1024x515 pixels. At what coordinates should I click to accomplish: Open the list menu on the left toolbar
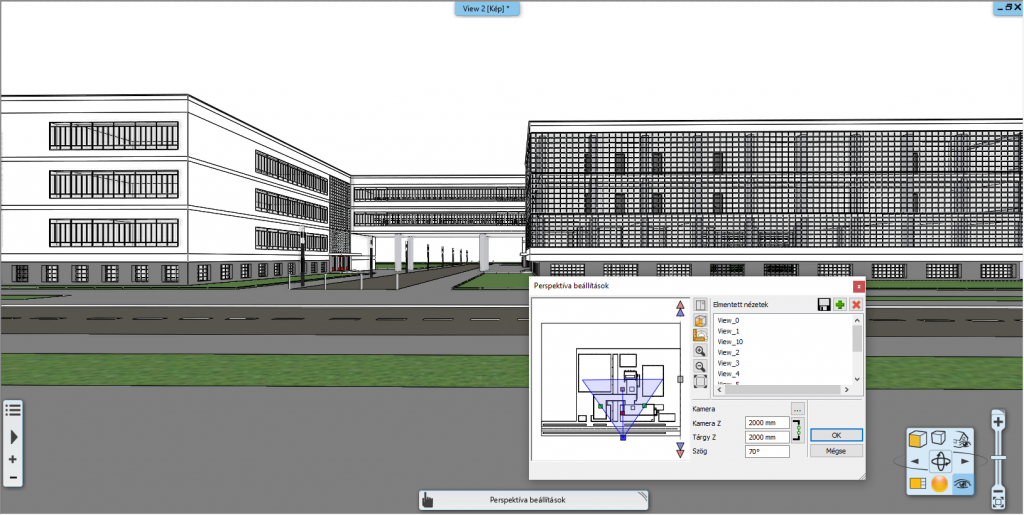(x=13, y=409)
